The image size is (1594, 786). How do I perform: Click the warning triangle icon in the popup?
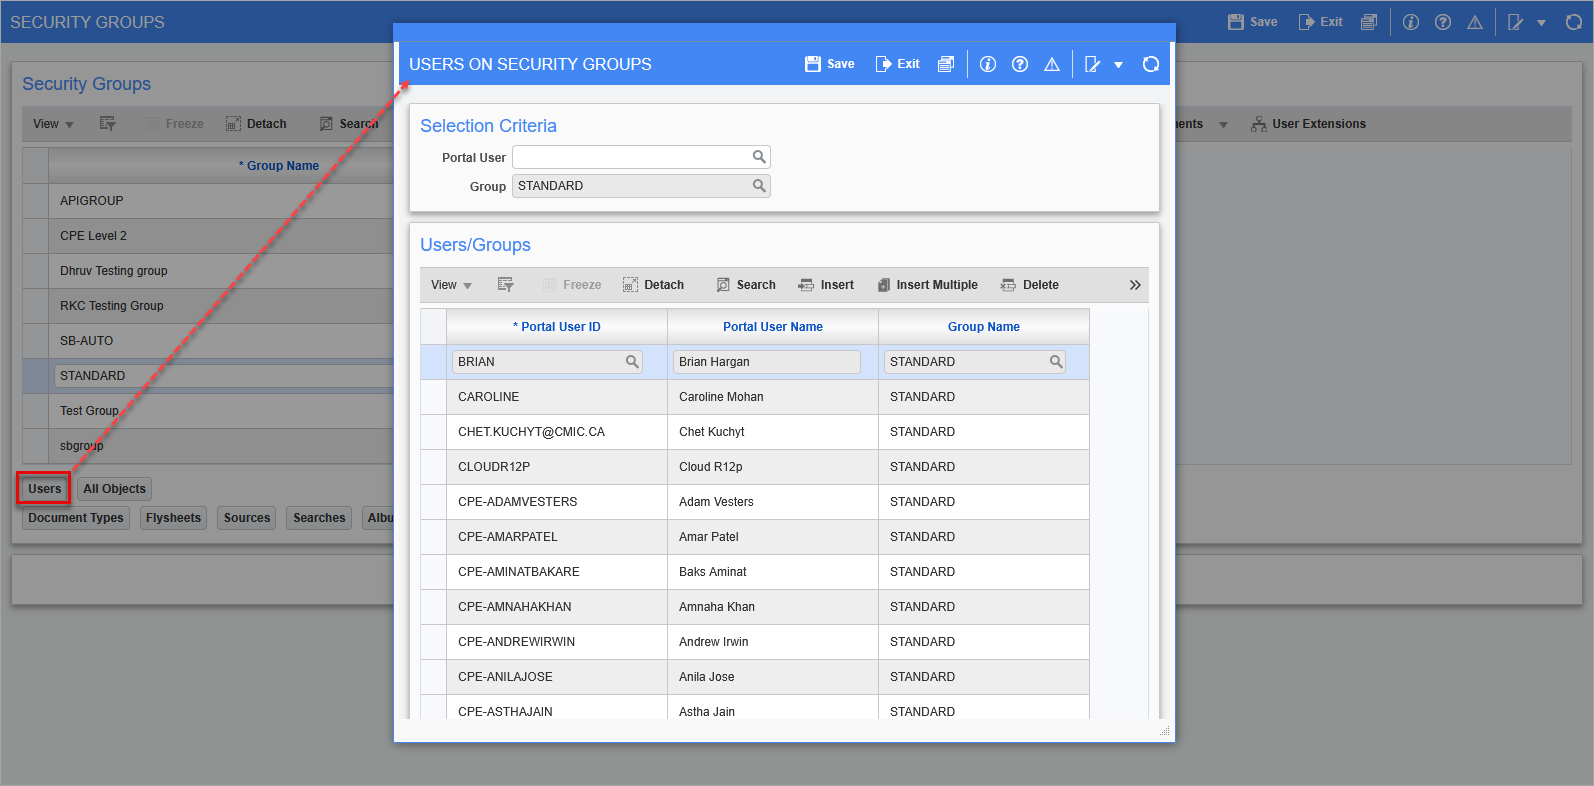tap(1051, 64)
